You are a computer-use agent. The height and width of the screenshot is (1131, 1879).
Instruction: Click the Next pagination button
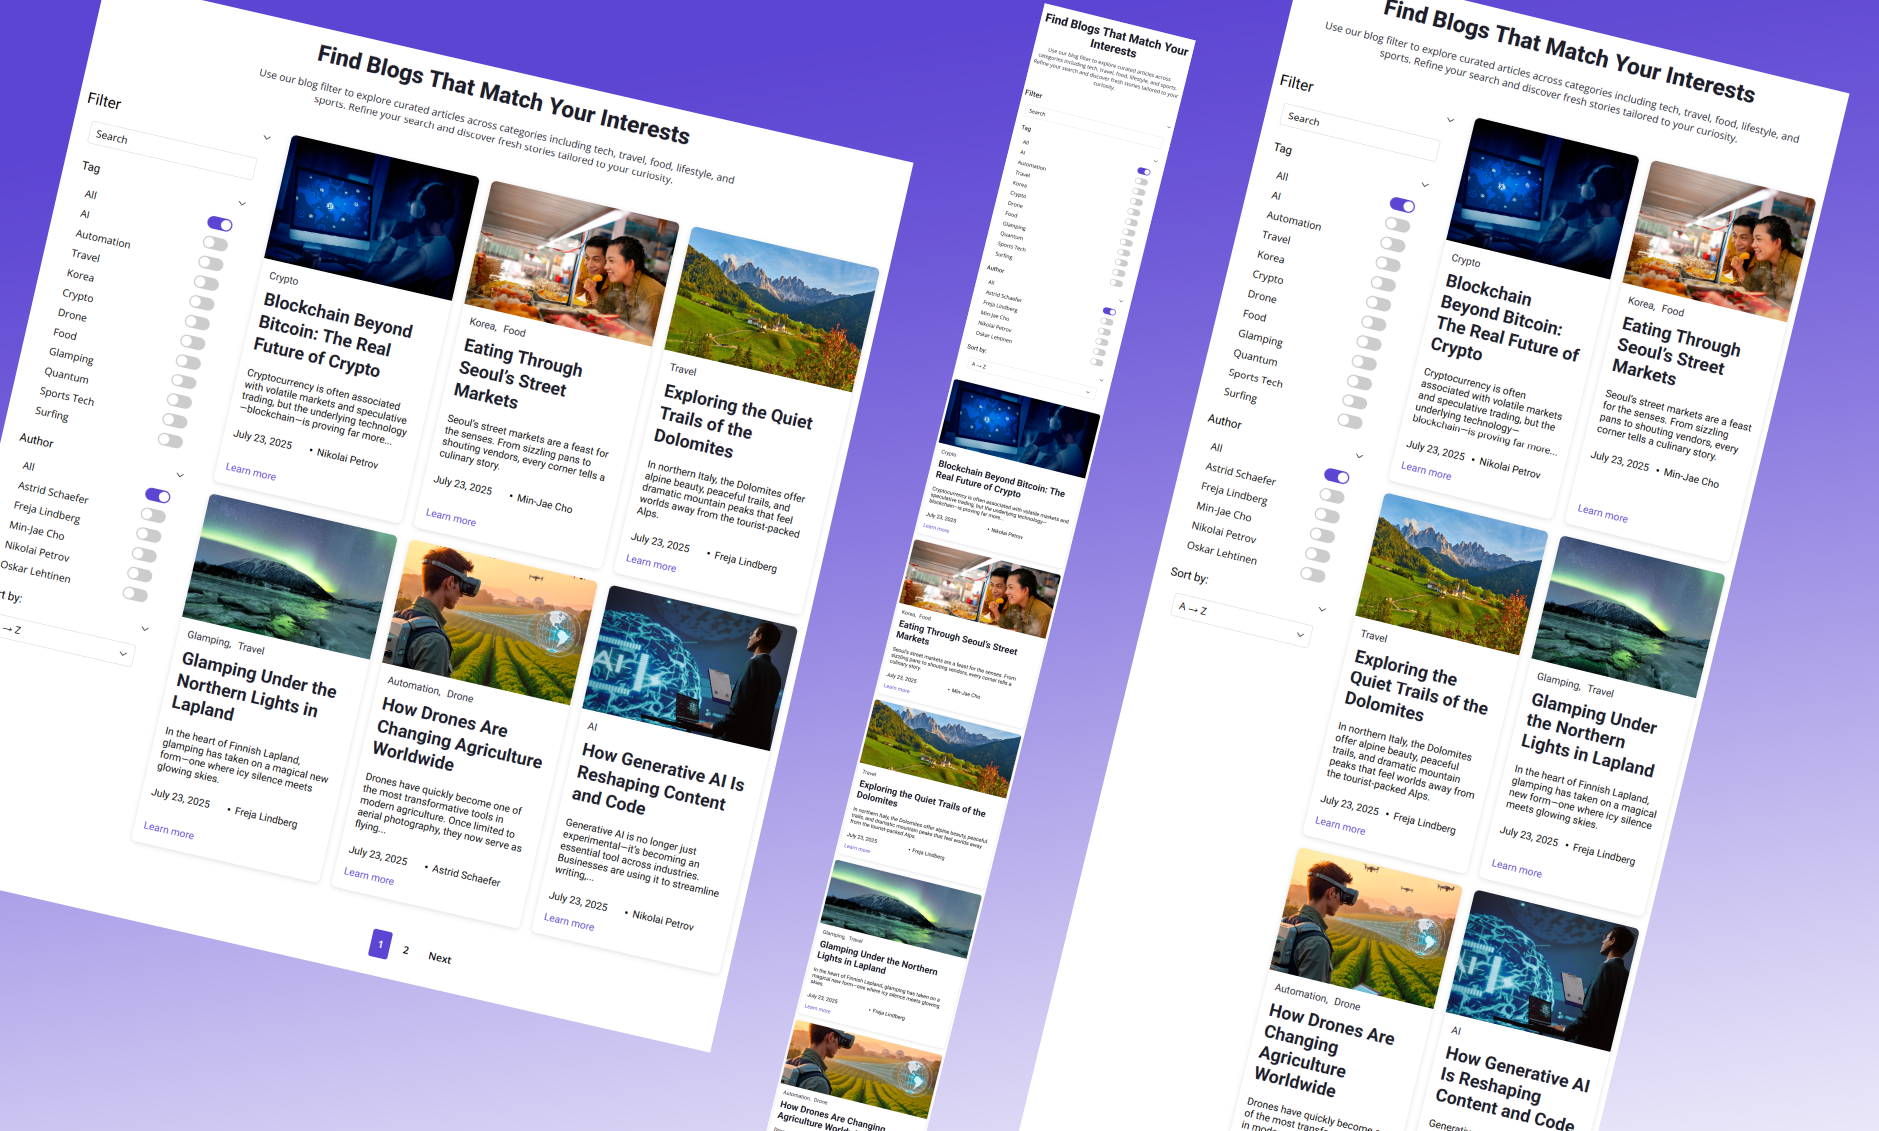pyautogui.click(x=439, y=958)
